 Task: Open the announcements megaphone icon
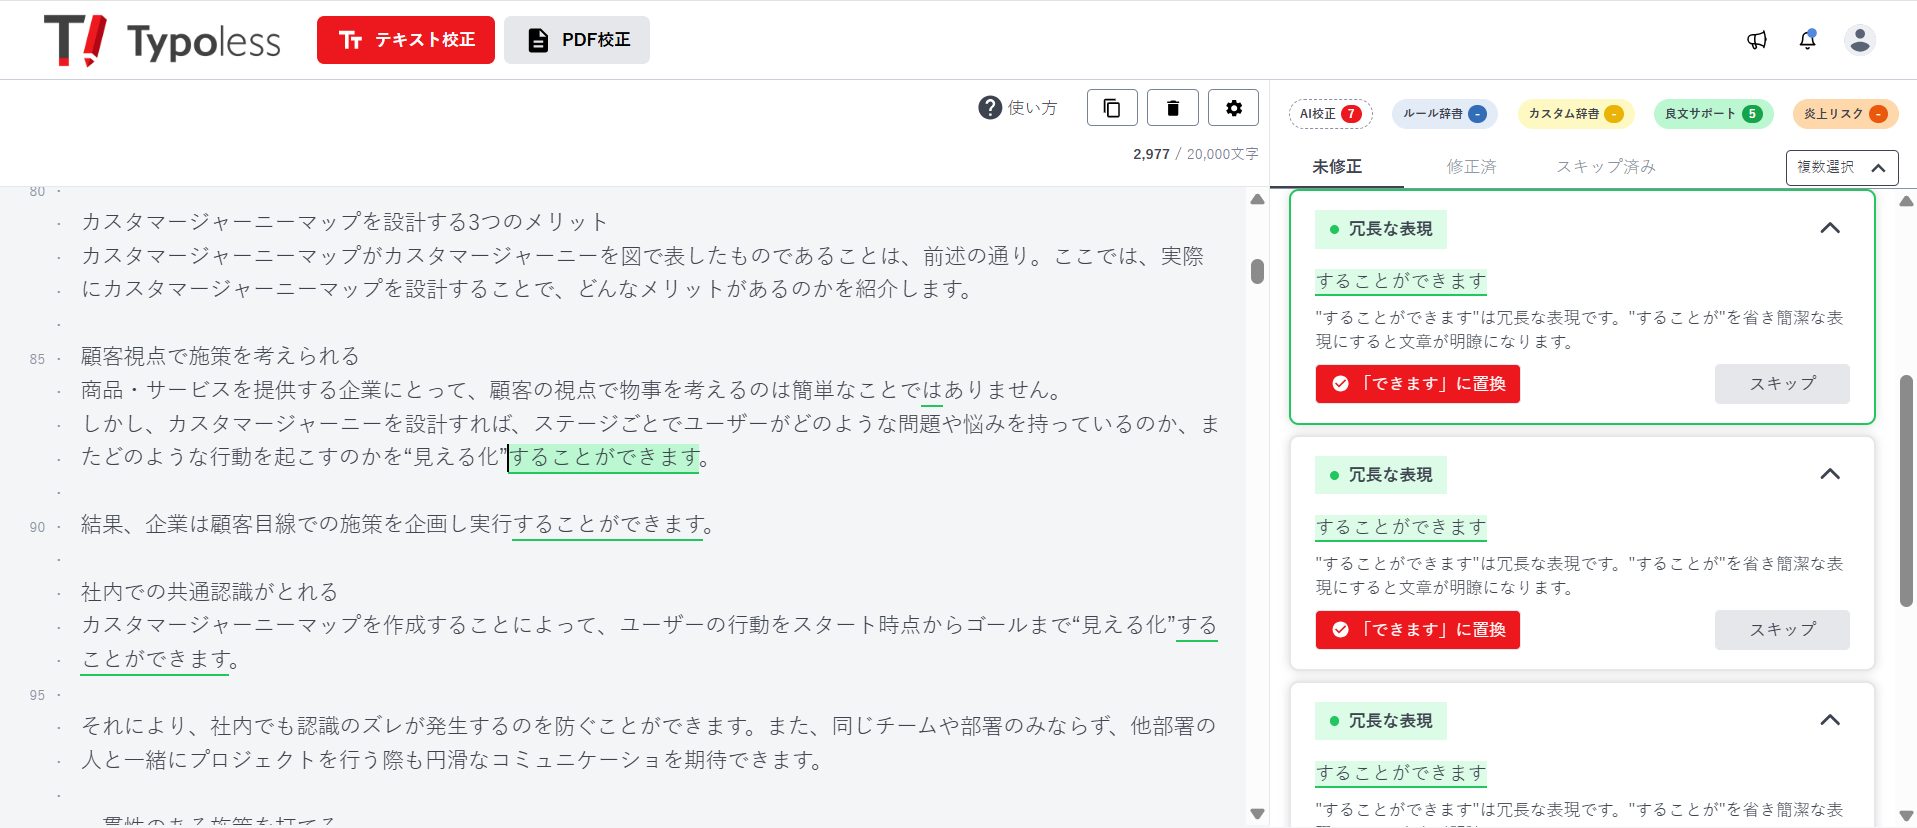(1757, 40)
